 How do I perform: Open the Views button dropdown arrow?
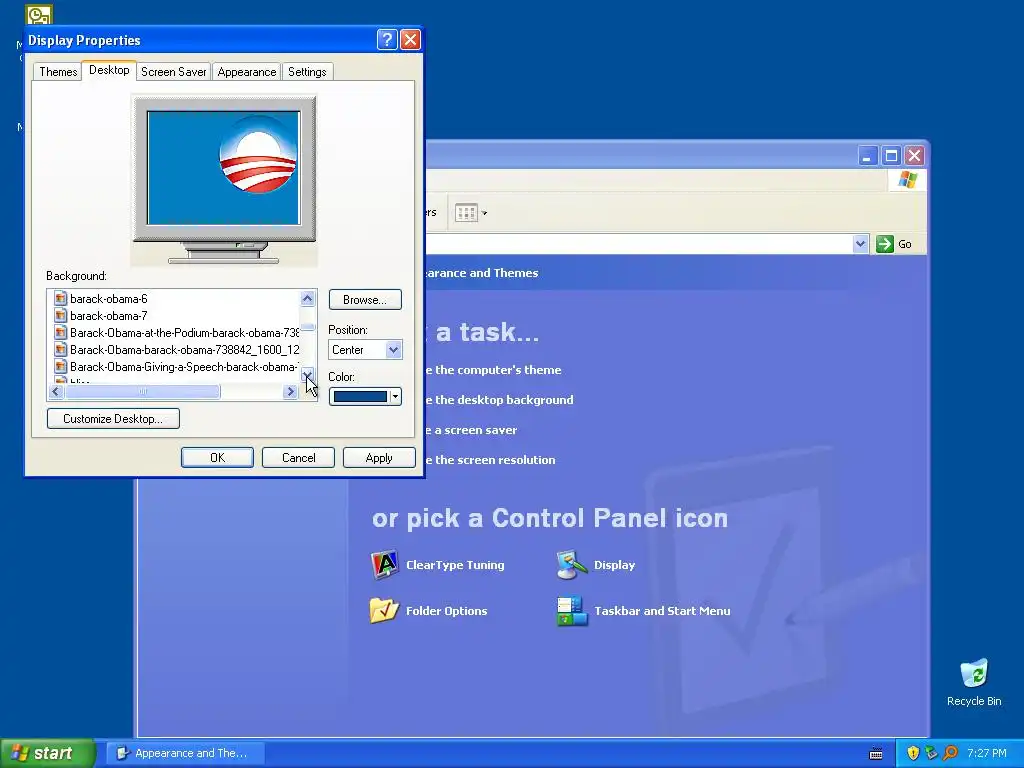(485, 213)
